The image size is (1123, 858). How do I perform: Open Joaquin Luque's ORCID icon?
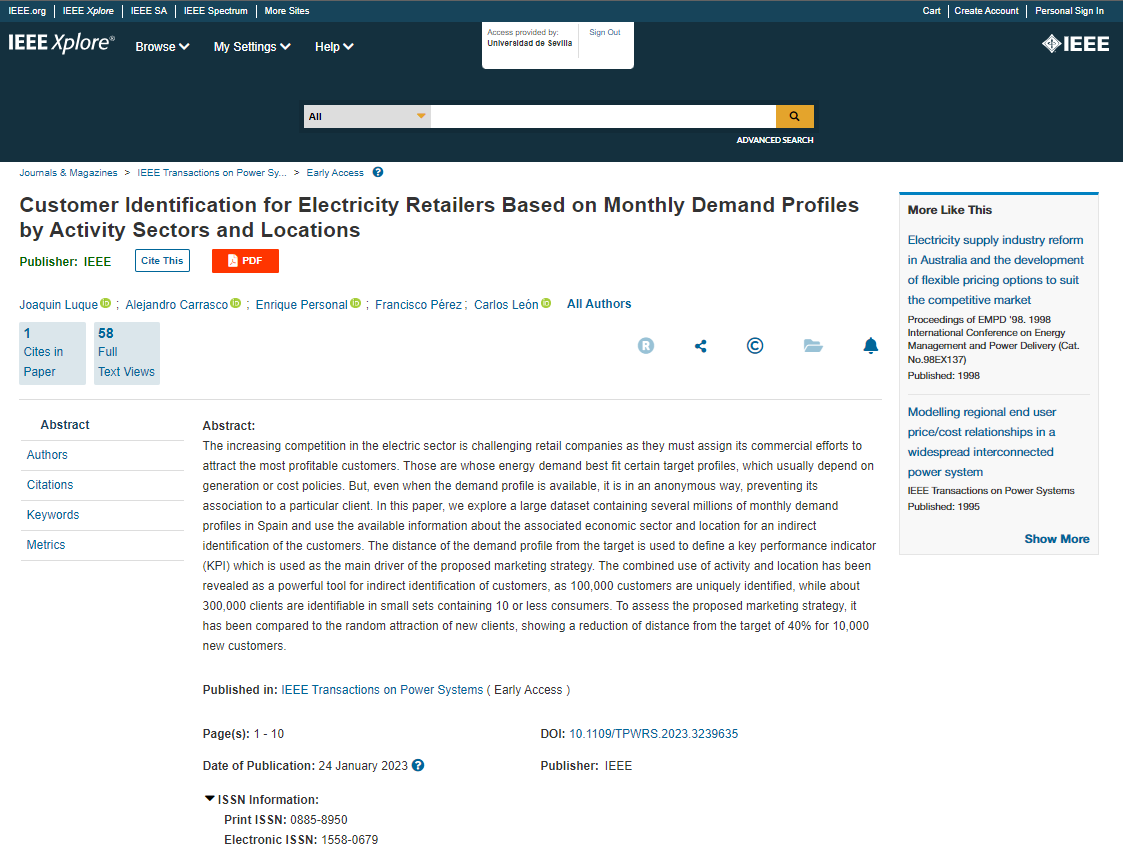click(x=105, y=304)
